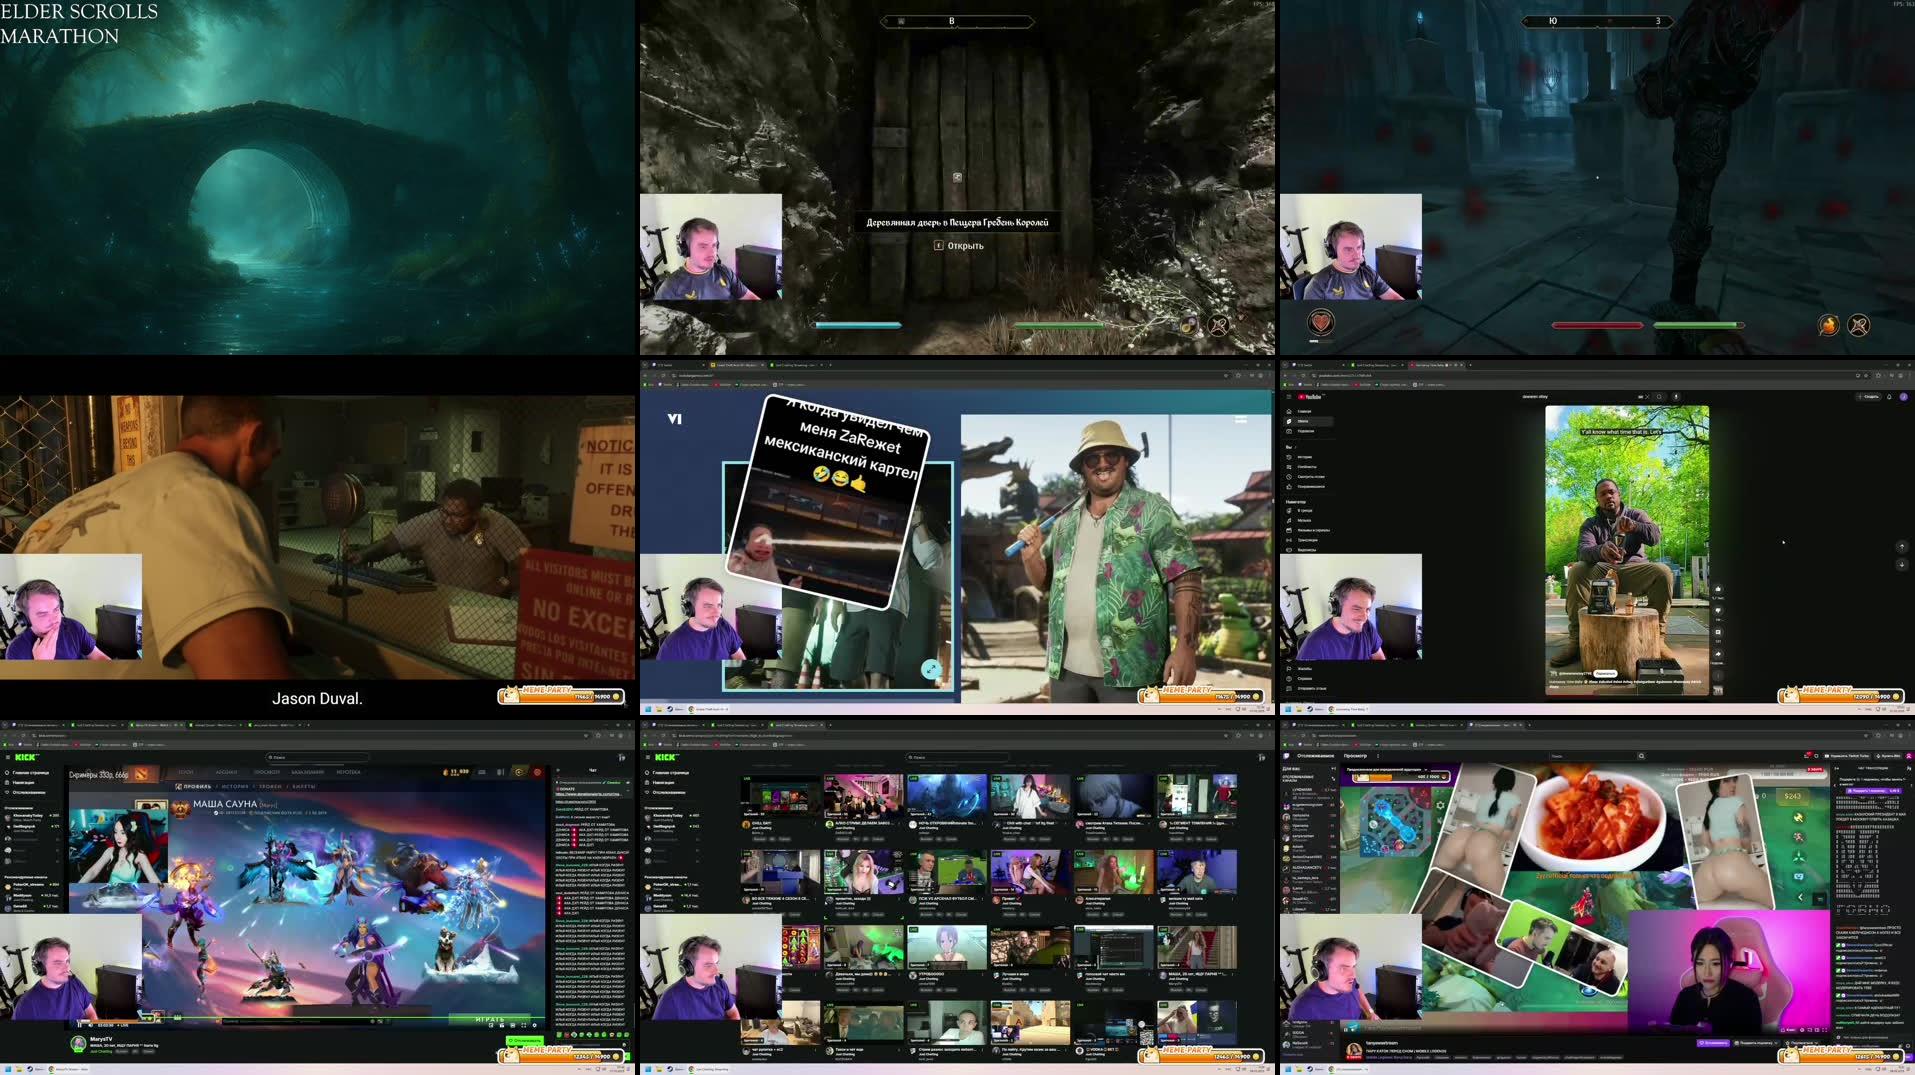
Task: Open Windows Start in YouTube frame taskbar
Action: pyautogui.click(x=1288, y=709)
